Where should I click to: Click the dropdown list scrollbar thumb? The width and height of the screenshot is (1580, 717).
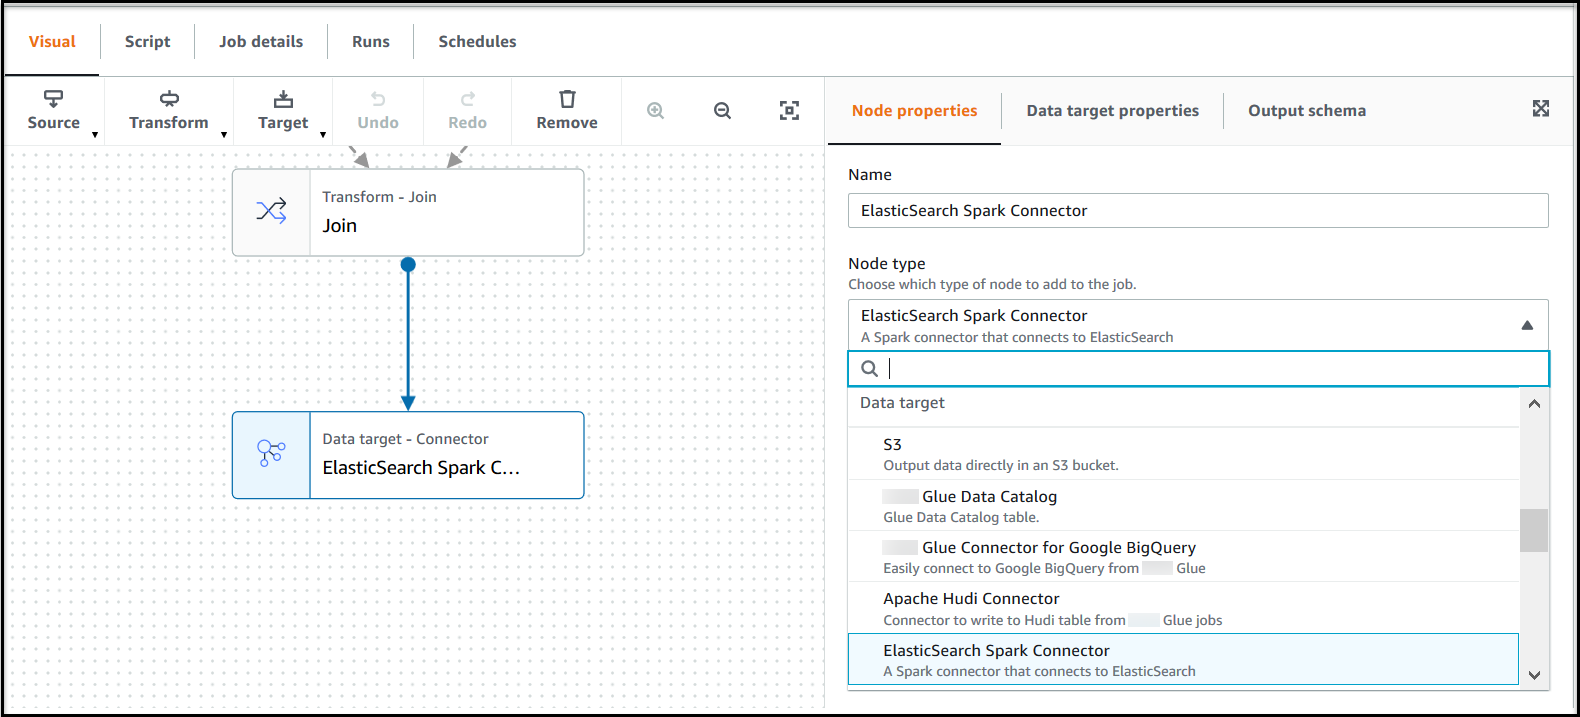[x=1533, y=531]
